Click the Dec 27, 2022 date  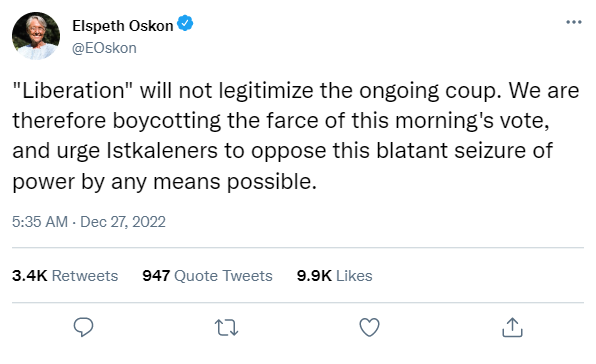pos(123,222)
